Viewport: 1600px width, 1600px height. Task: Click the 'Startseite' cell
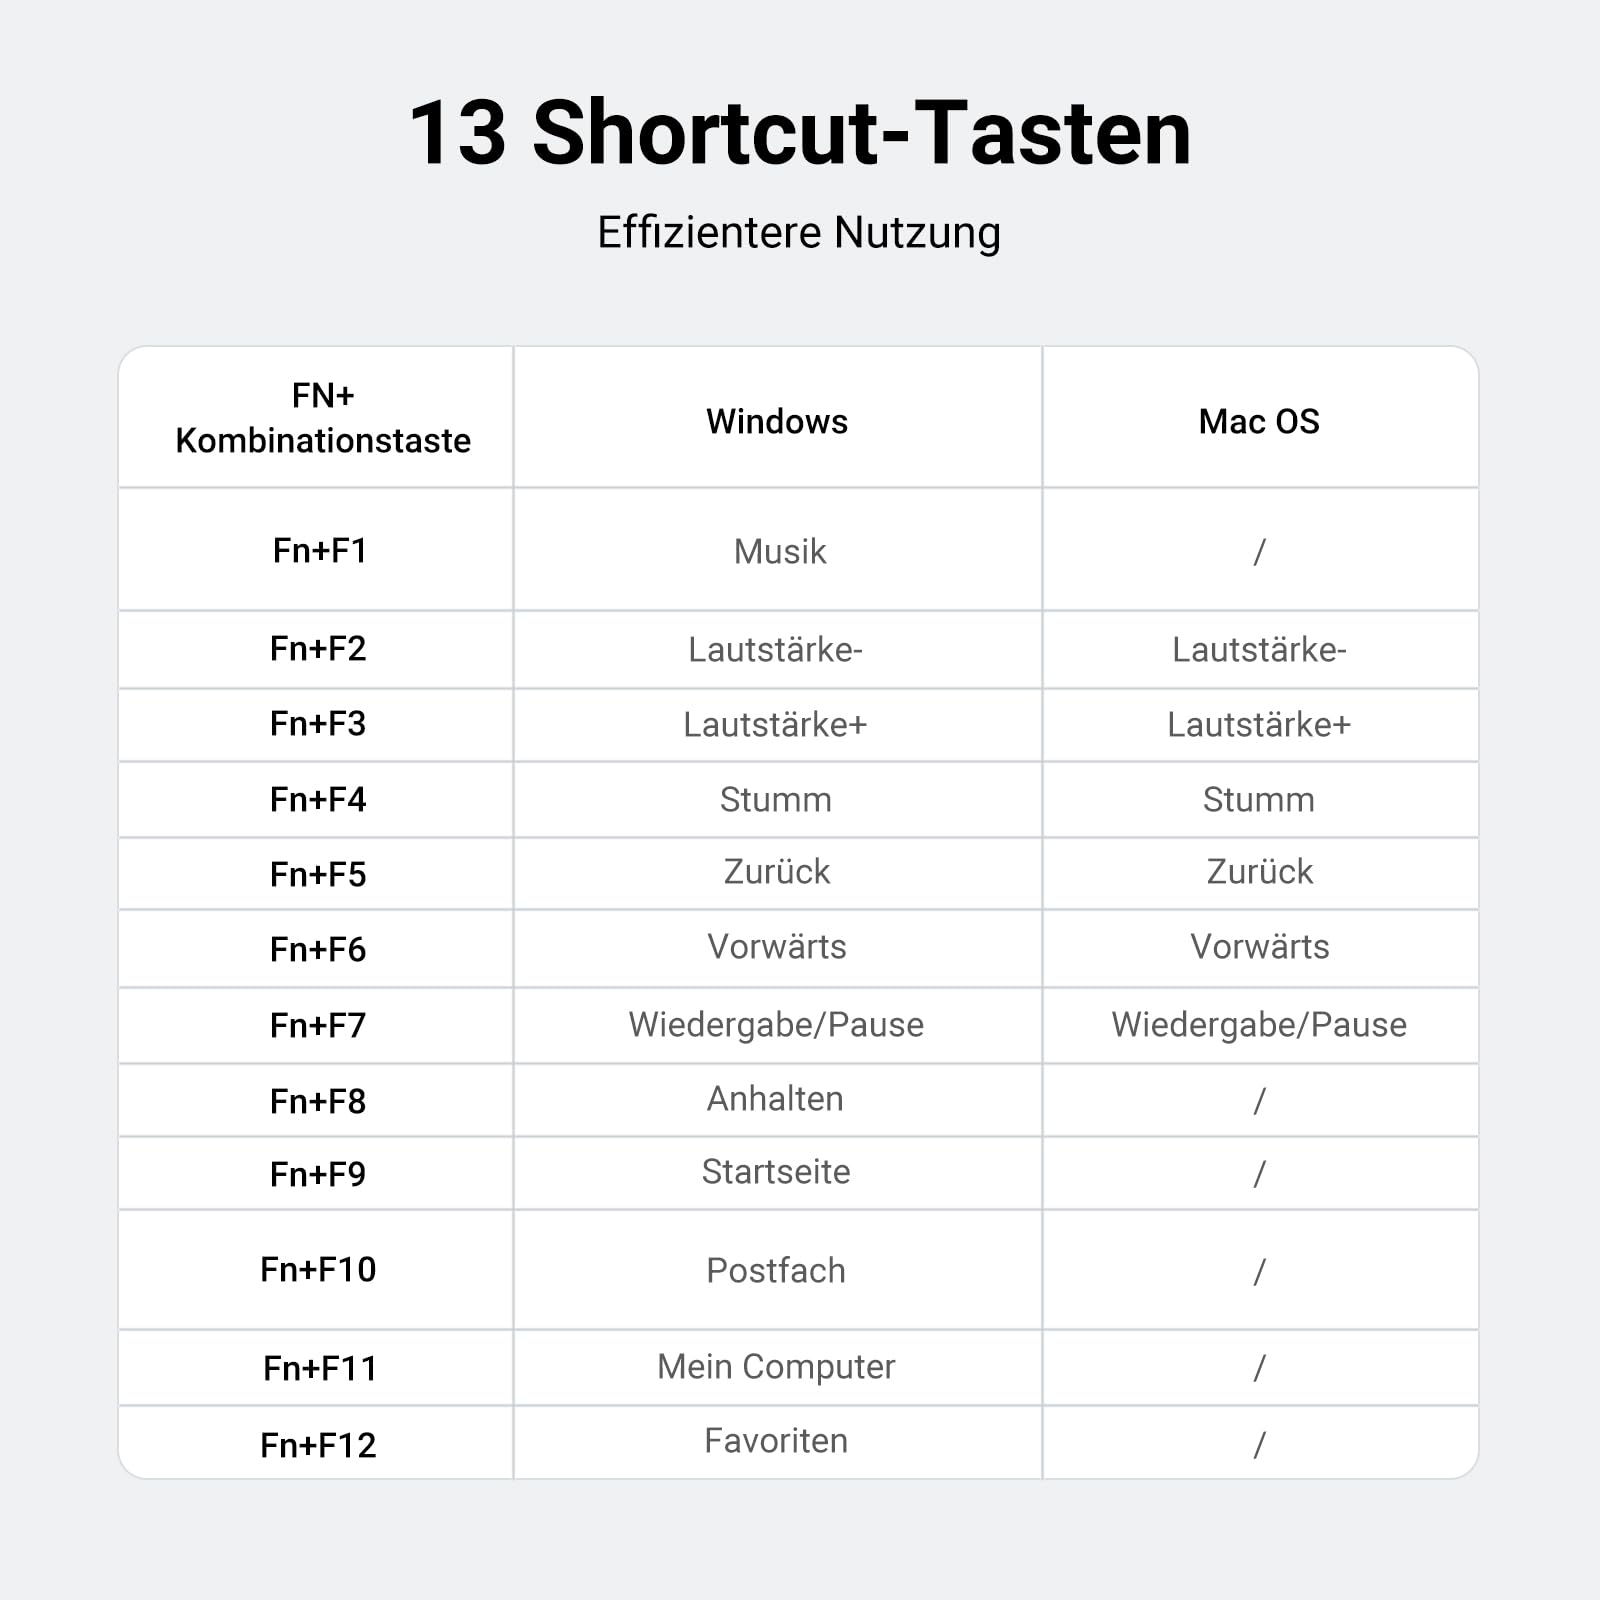[x=776, y=1171]
